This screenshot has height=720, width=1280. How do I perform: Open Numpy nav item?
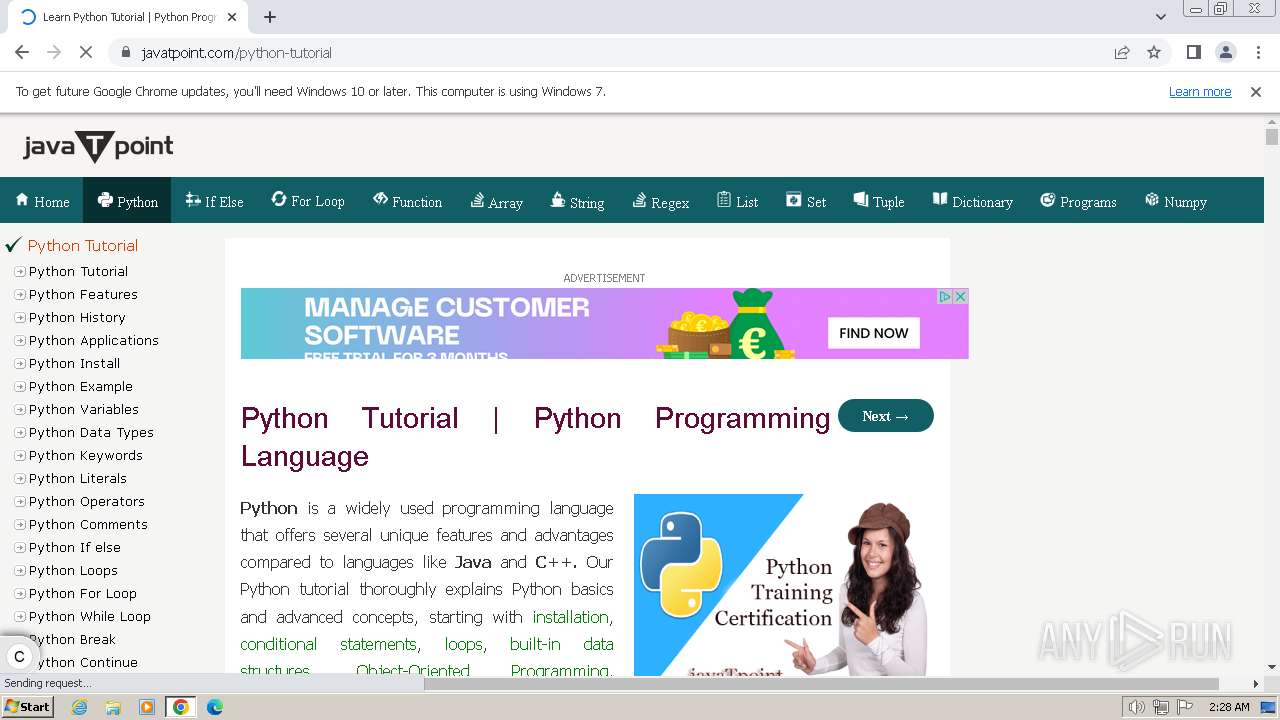click(x=1176, y=201)
